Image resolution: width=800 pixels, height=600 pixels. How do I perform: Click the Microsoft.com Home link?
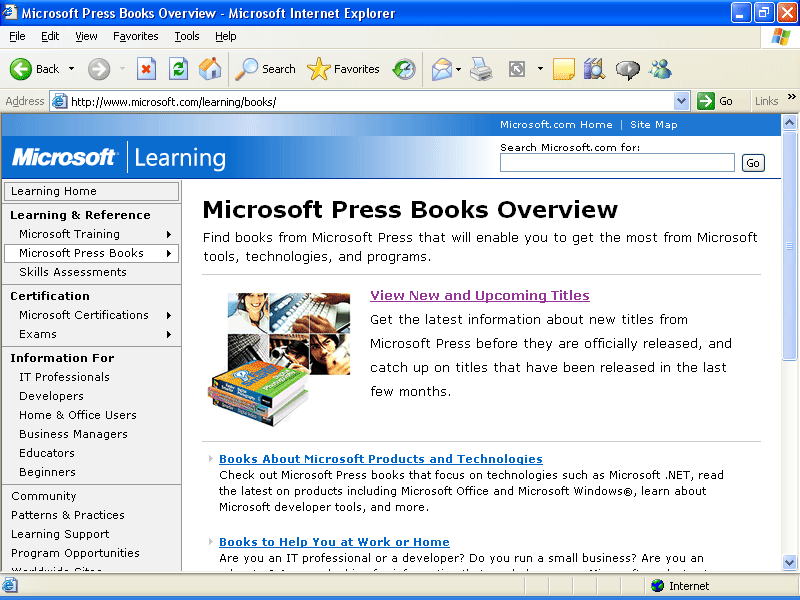pos(556,124)
